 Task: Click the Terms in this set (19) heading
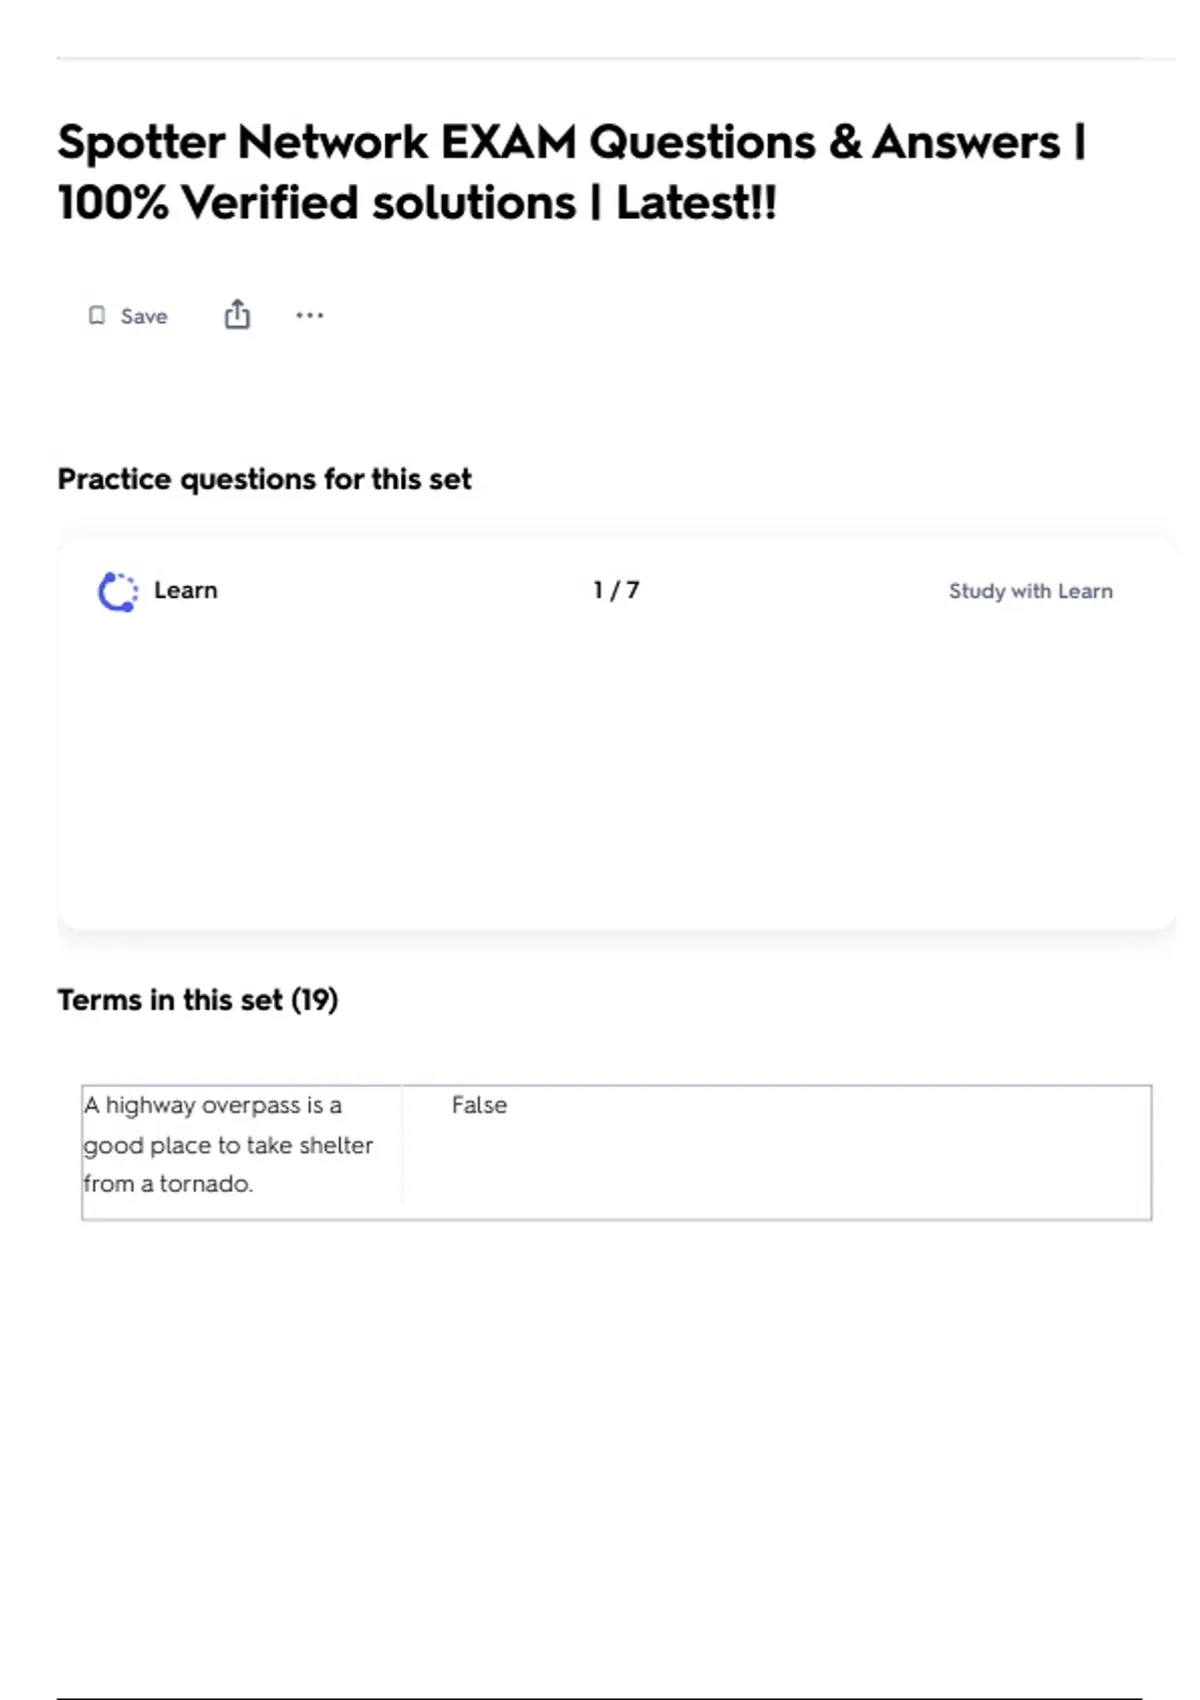tap(197, 1000)
